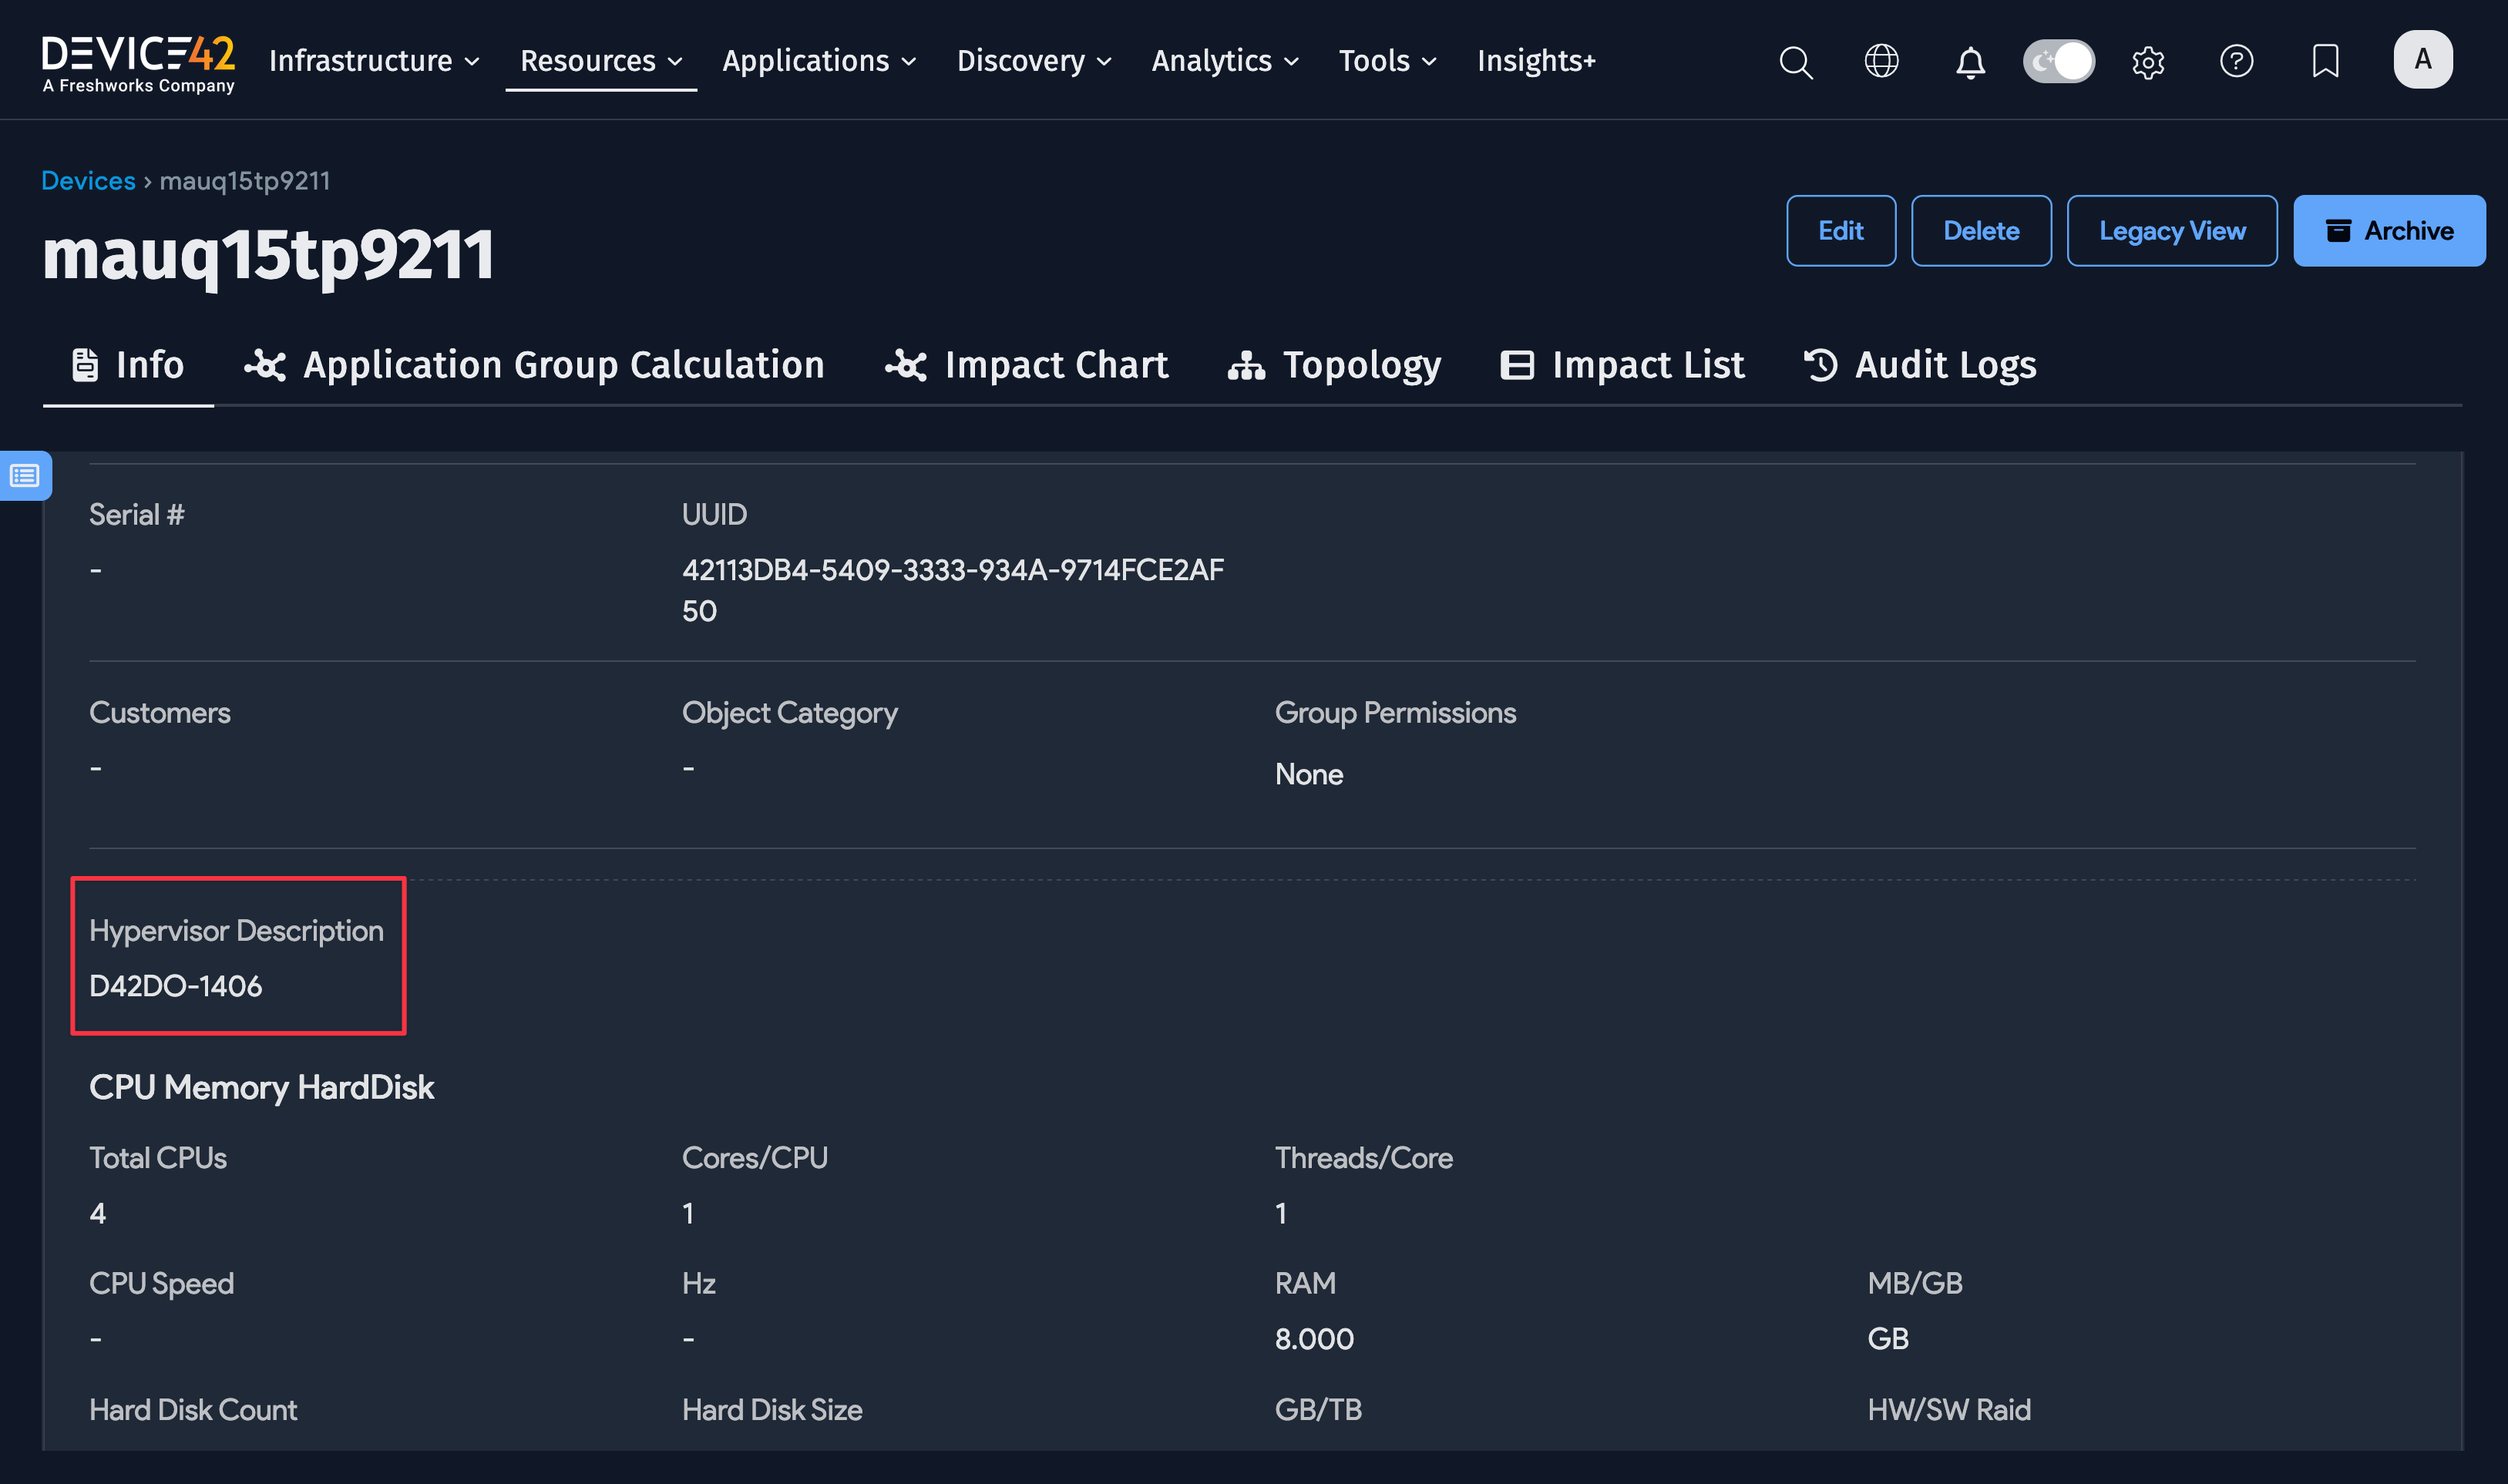Open the help question mark icon
2508x1484 pixels.
[x=2236, y=61]
